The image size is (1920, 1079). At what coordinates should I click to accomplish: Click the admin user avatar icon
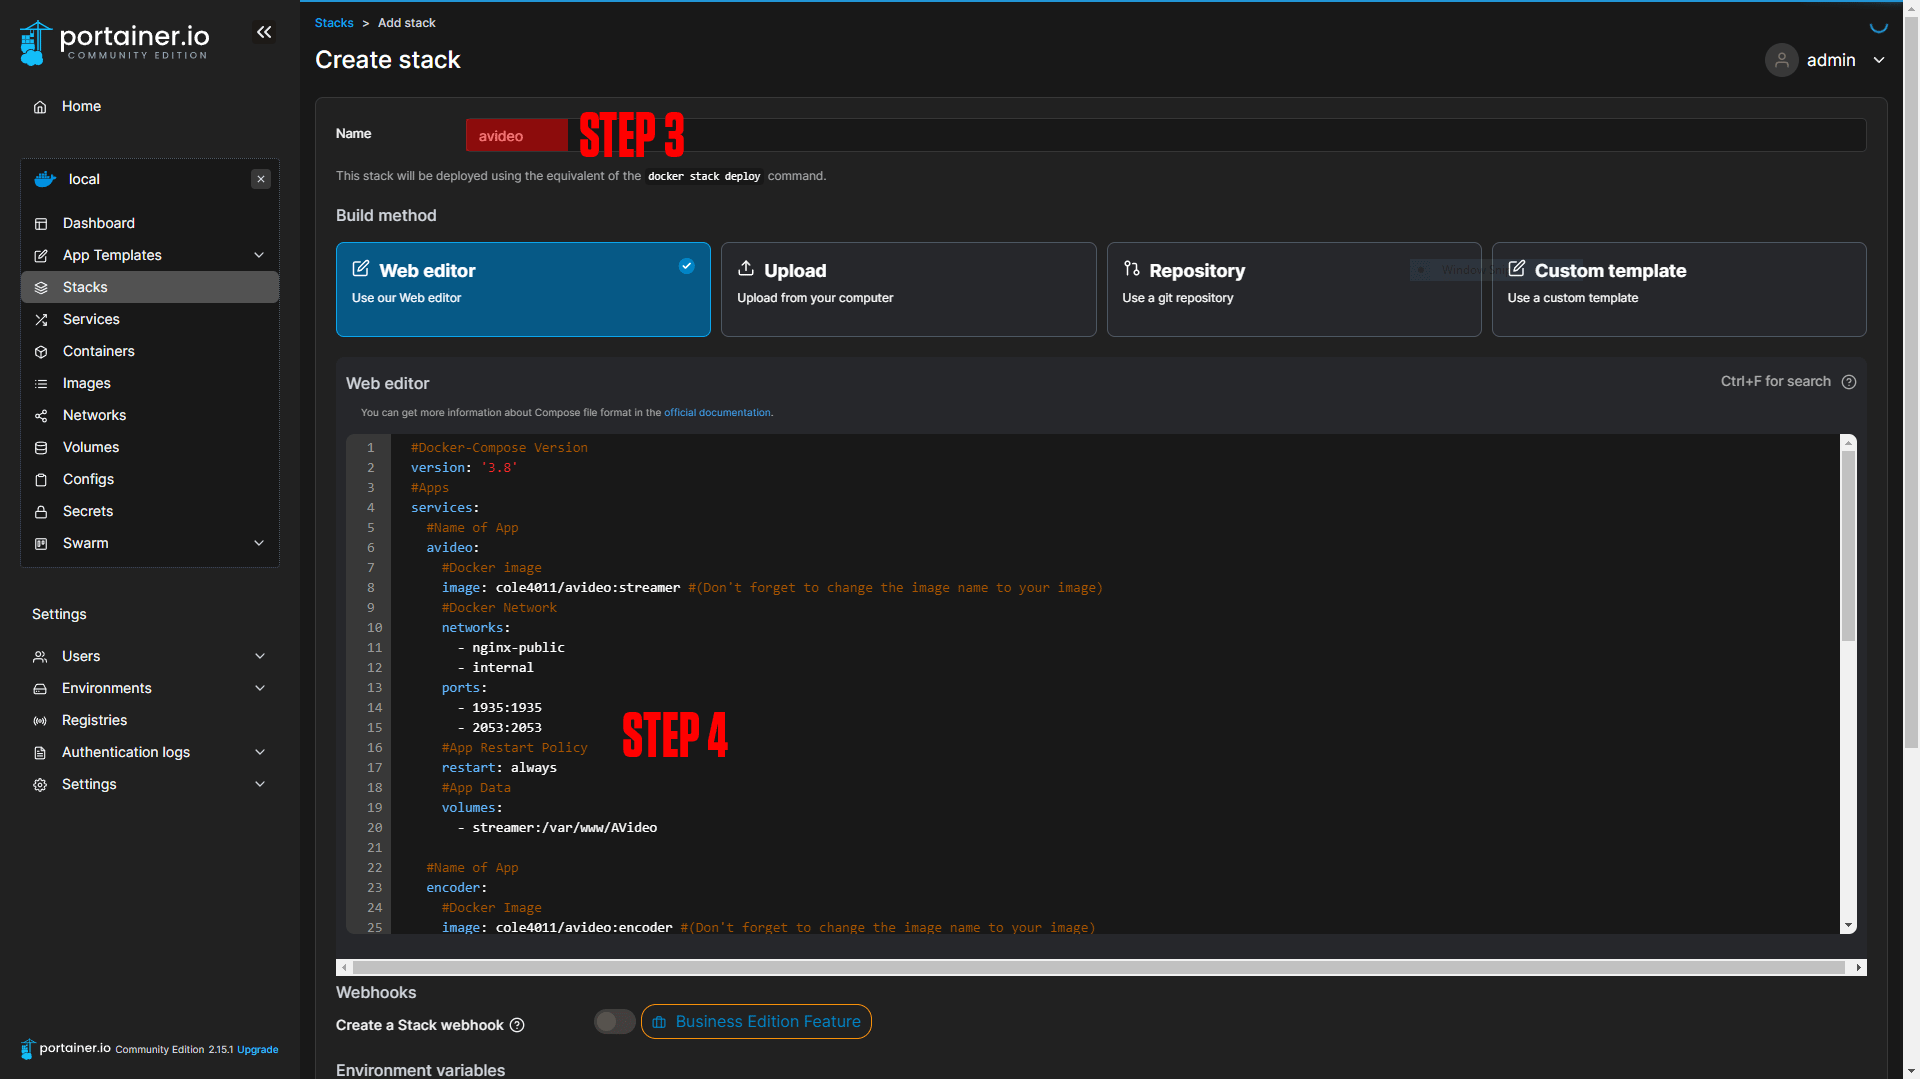click(1781, 60)
